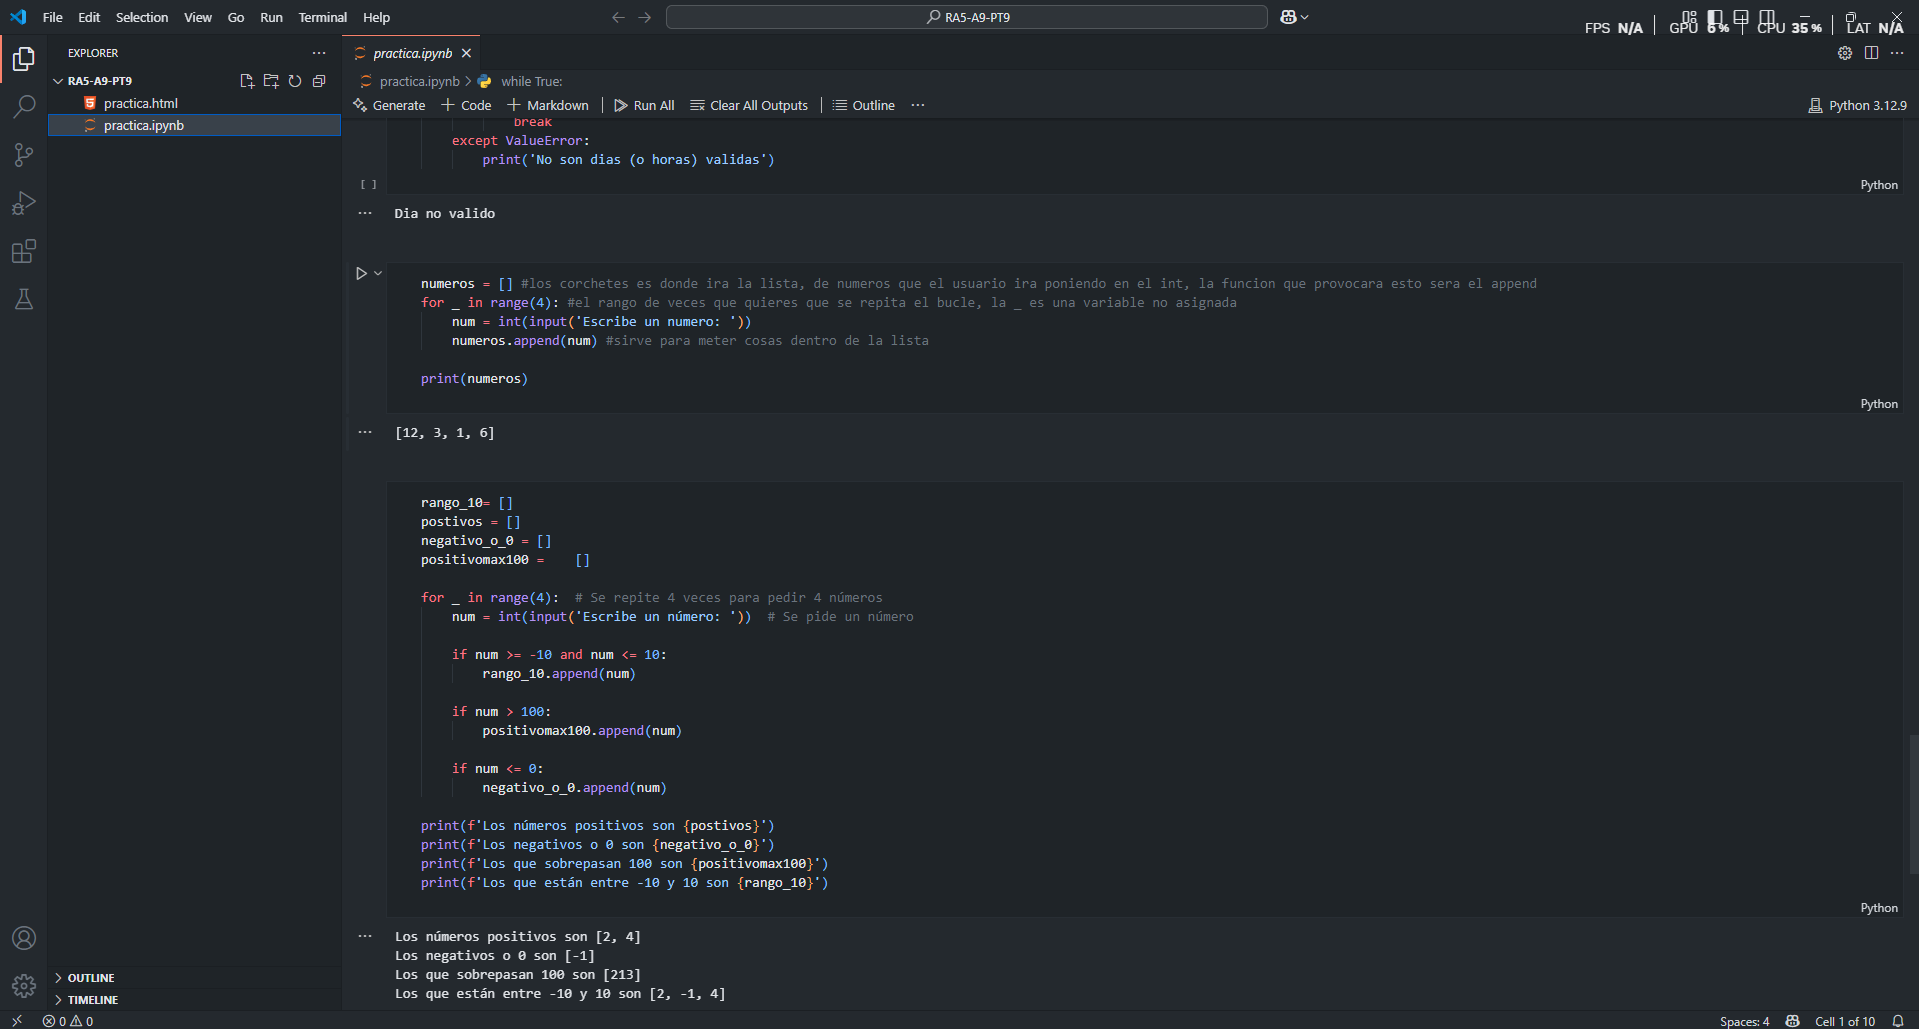This screenshot has height=1029, width=1919.
Task: Open the Search view in activity bar
Action: 24,107
